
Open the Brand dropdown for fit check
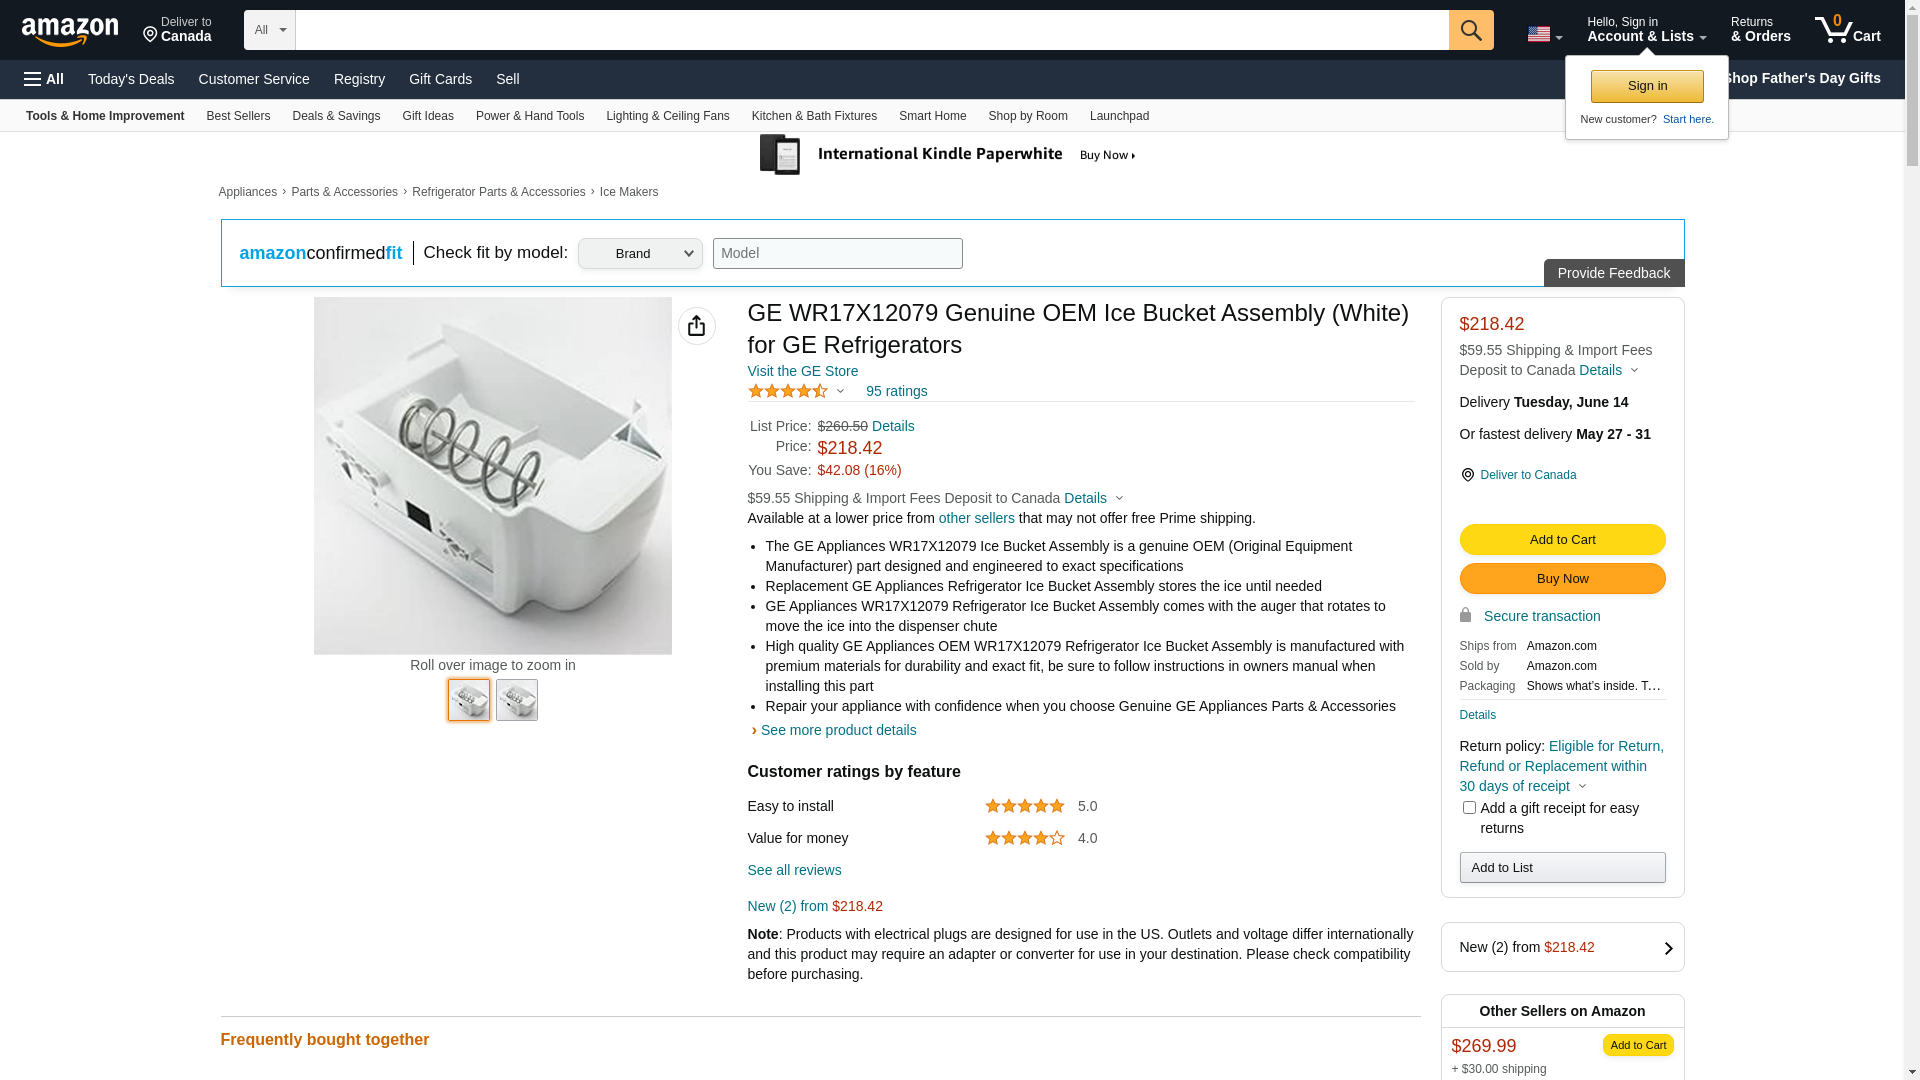click(x=640, y=254)
